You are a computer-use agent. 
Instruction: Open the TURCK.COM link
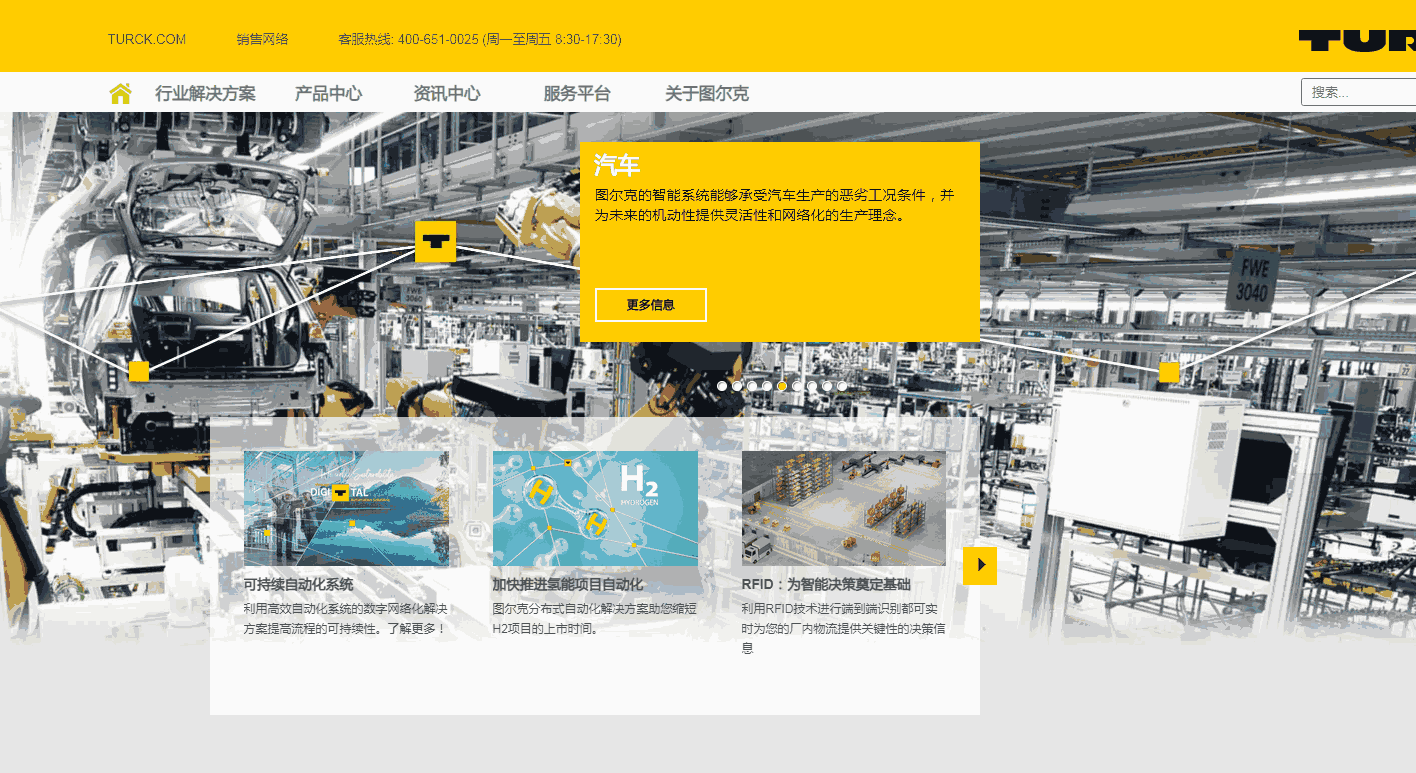[x=147, y=39]
